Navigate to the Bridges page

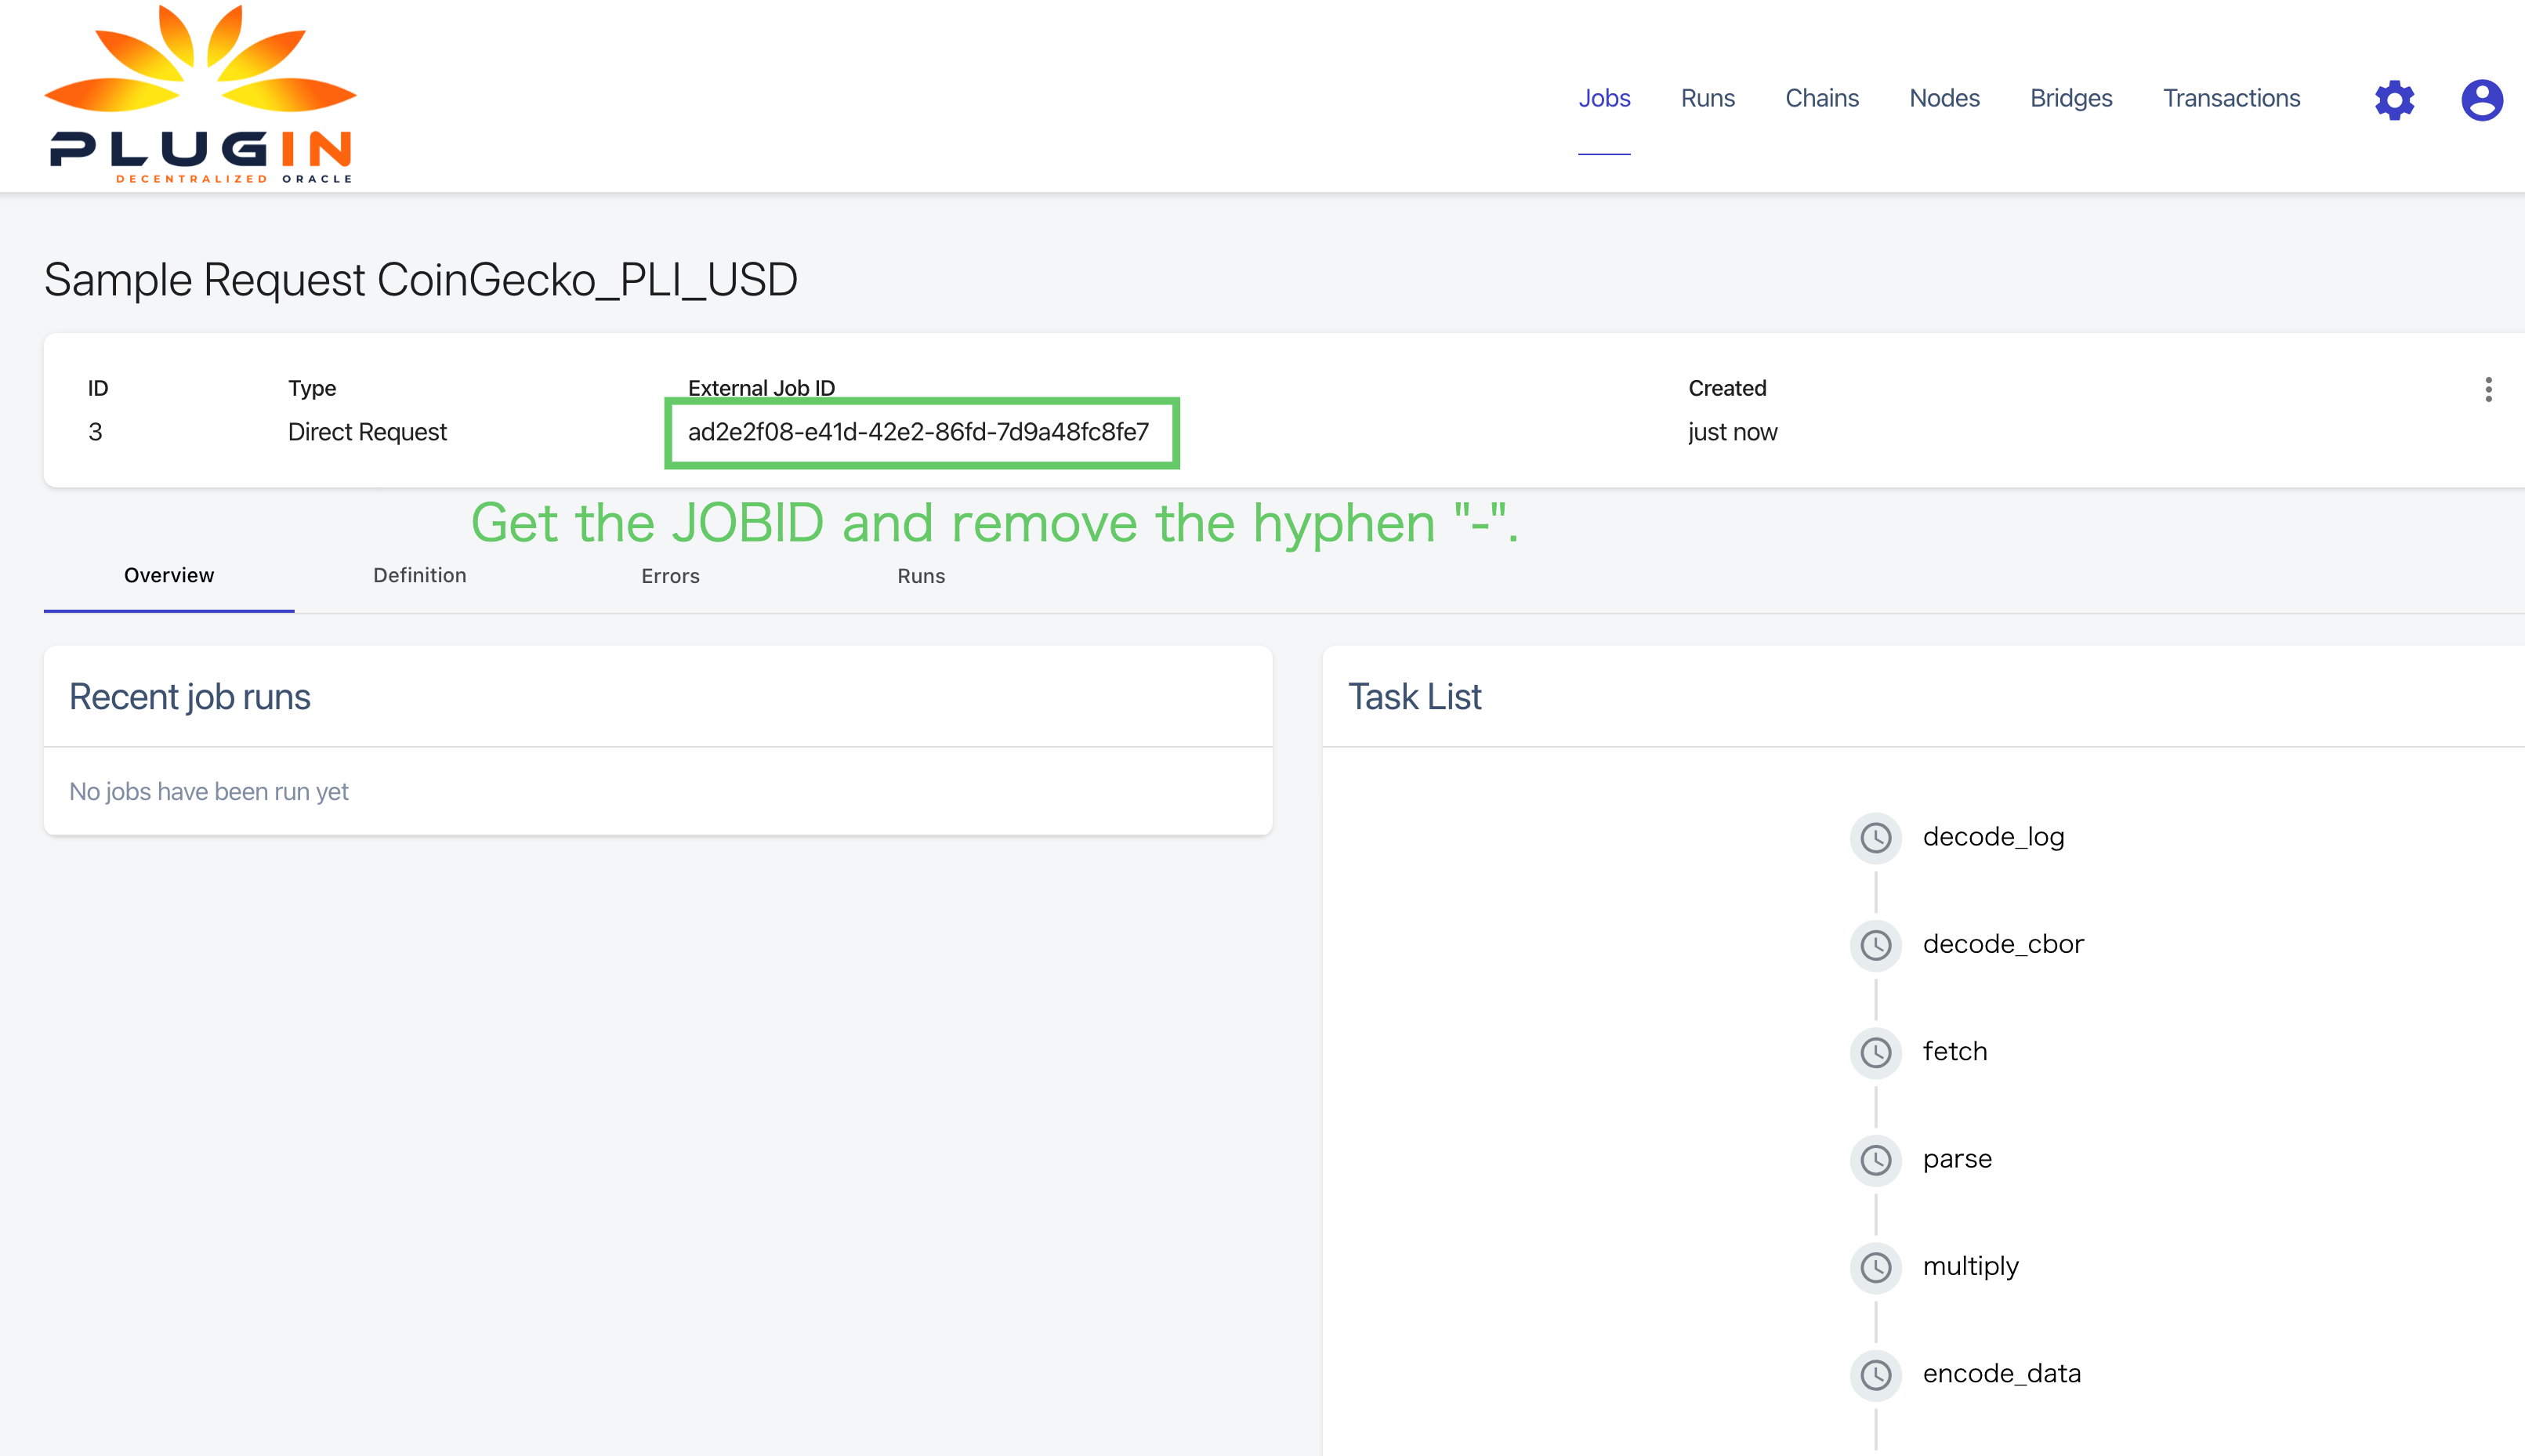2070,98
